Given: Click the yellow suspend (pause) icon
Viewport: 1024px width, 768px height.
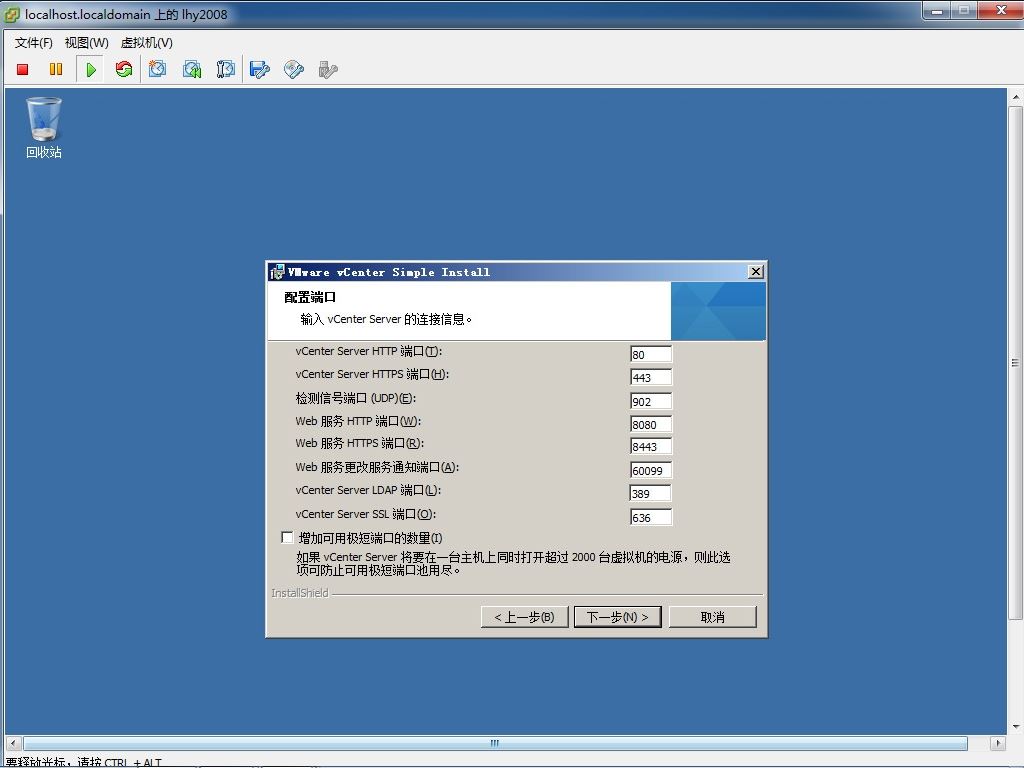Looking at the screenshot, I should [56, 69].
